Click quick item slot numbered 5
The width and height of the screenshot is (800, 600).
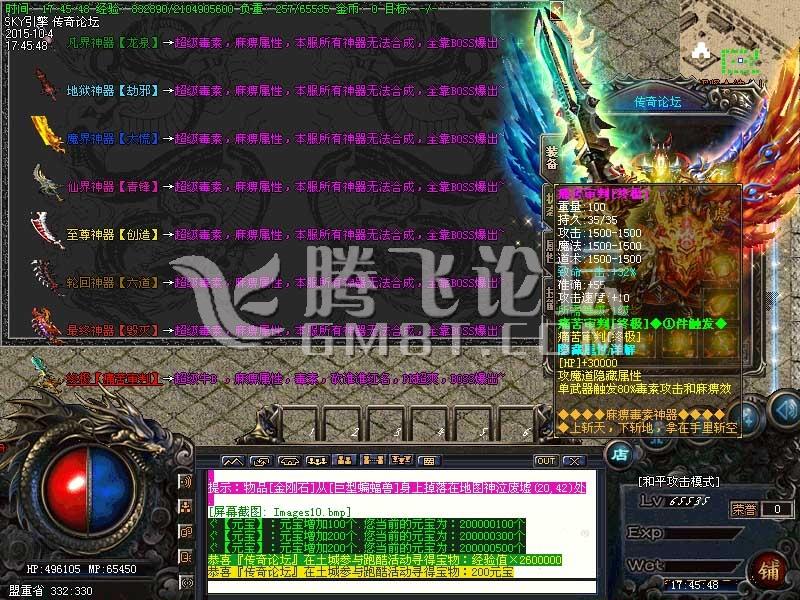[x=474, y=423]
